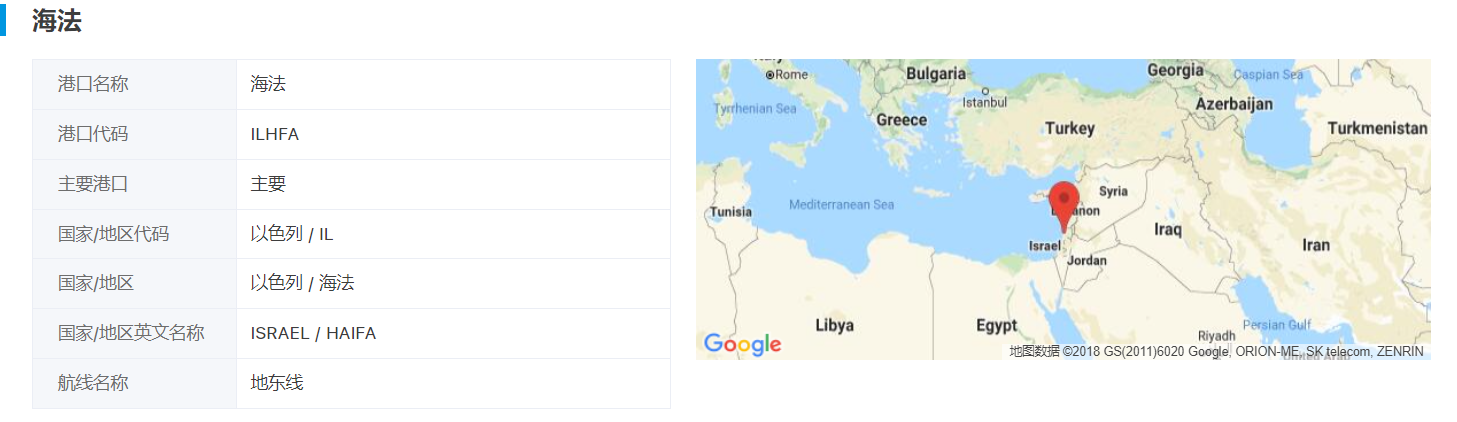Click the 以色列 / IL country code value
The height and width of the screenshot is (422, 1457).
291,234
